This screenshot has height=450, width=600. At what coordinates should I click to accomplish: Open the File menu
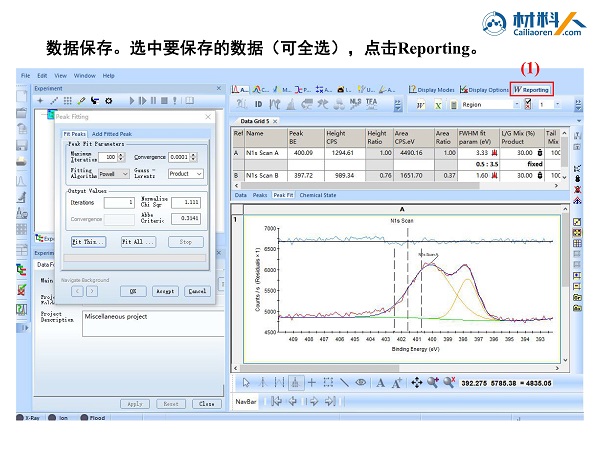tap(25, 75)
